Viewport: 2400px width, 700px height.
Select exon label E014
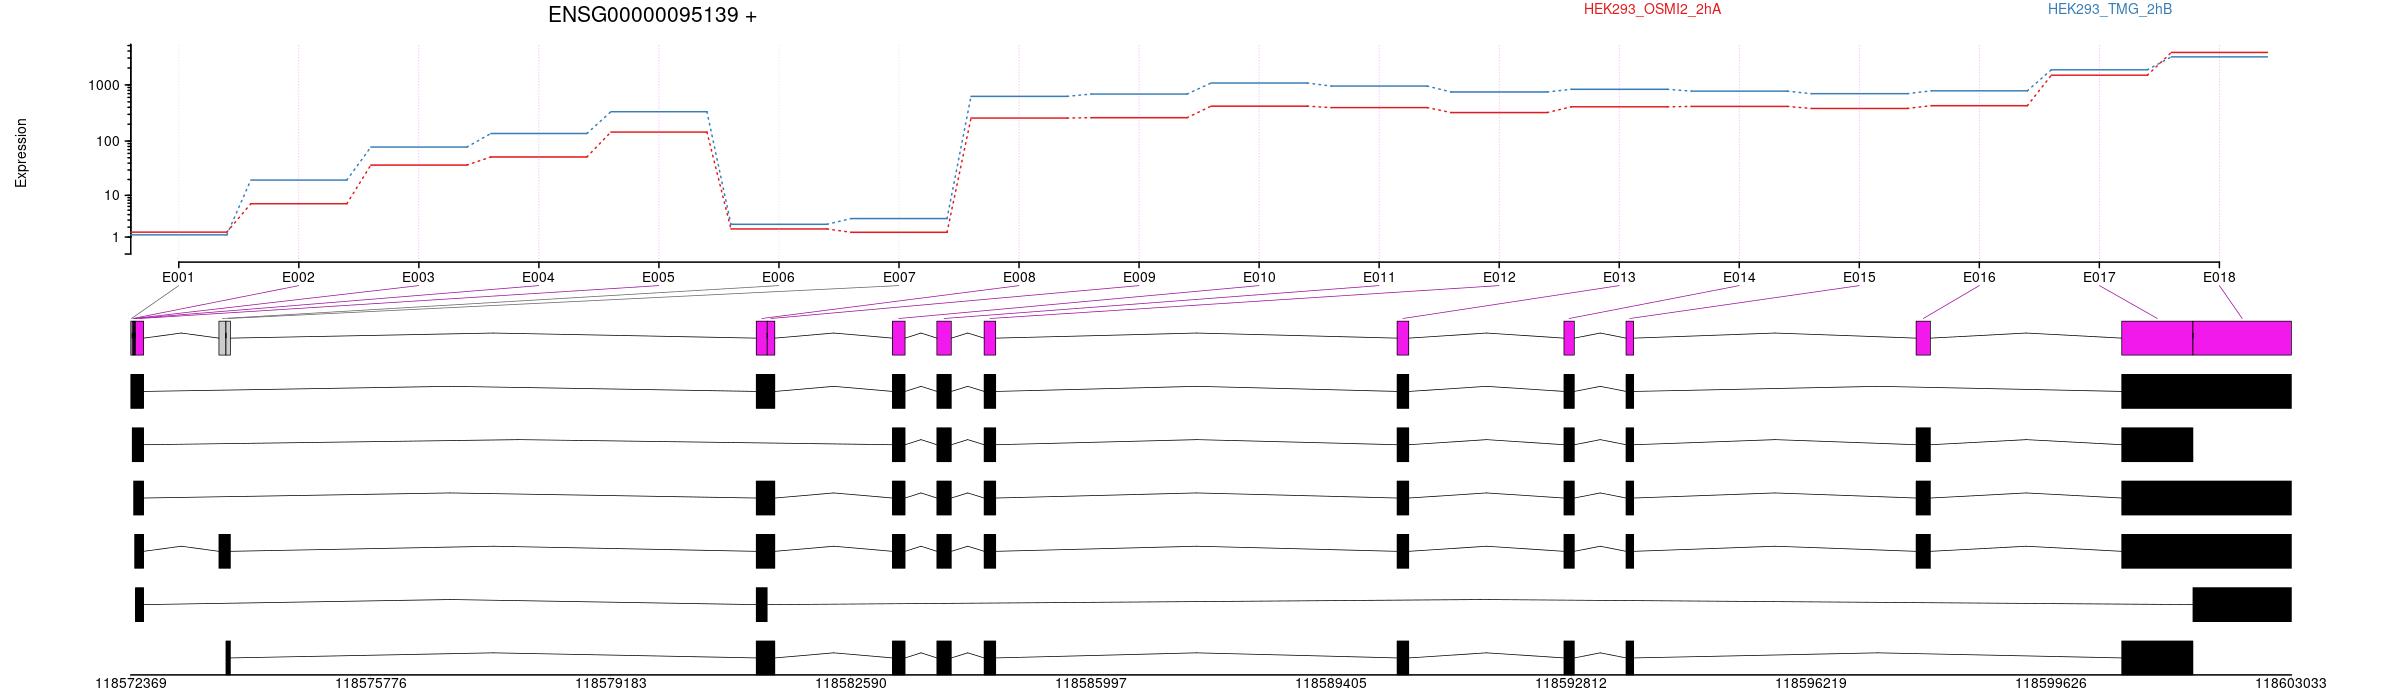click(1739, 277)
